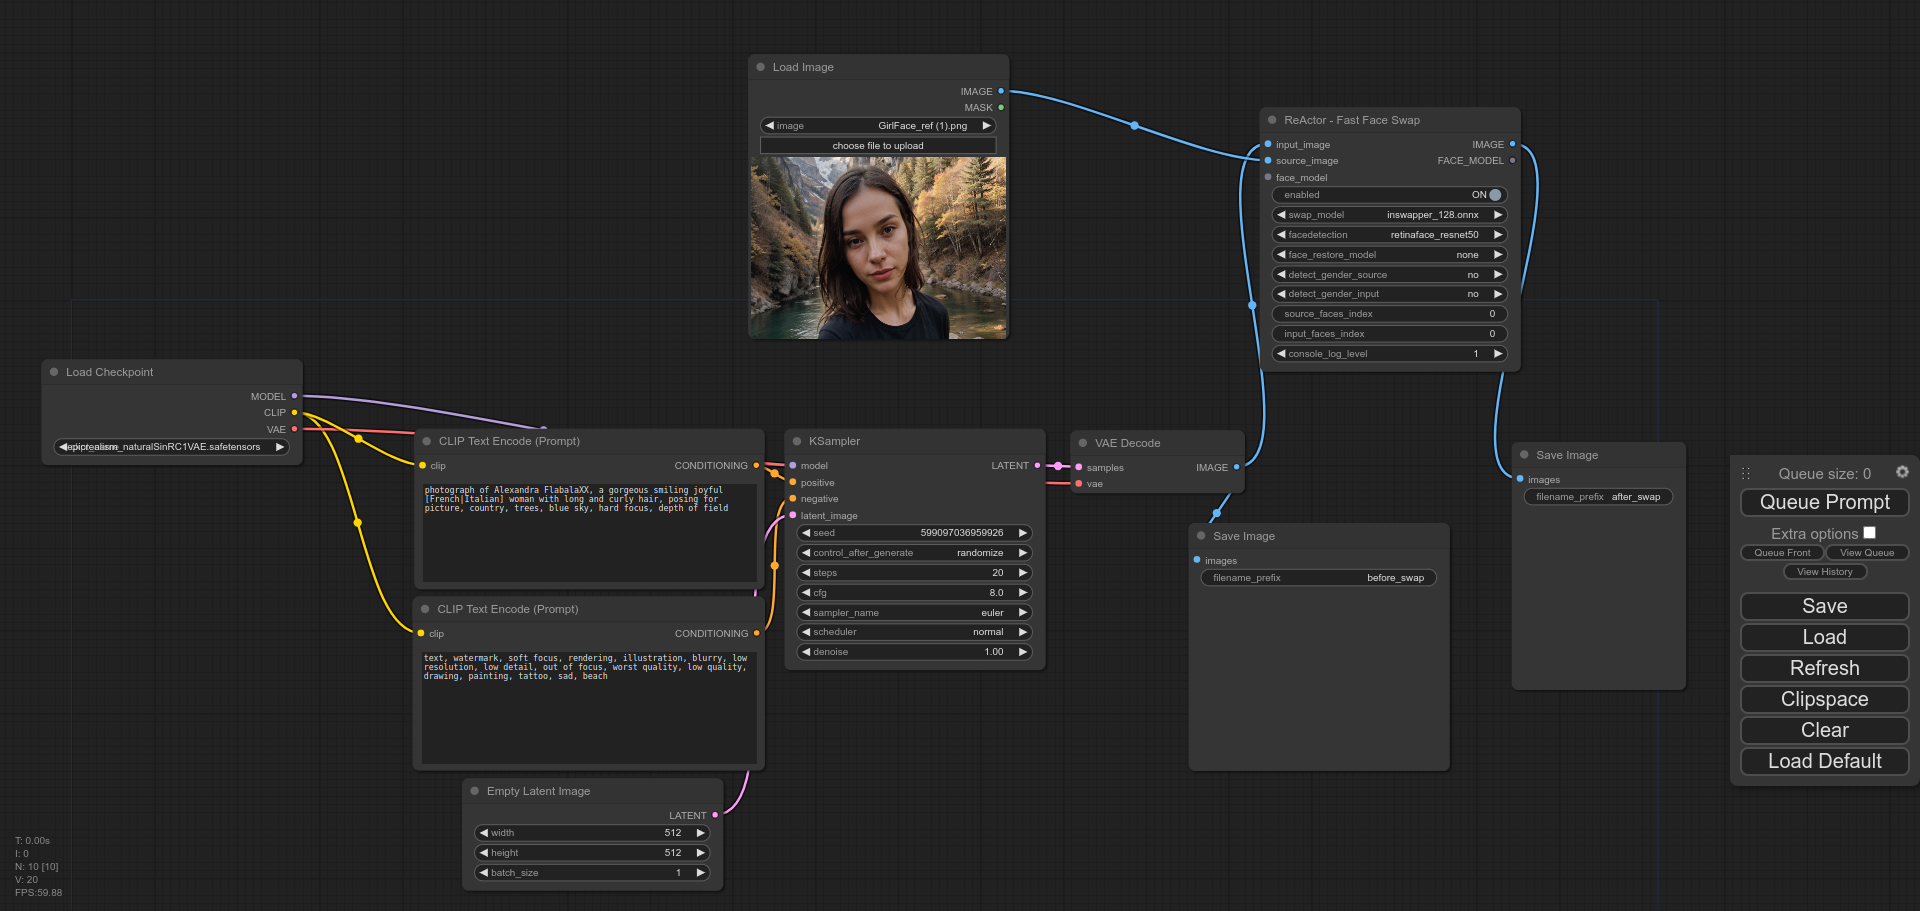Collapse the KSampler node via its dot
The width and height of the screenshot is (1920, 911).
(x=797, y=441)
